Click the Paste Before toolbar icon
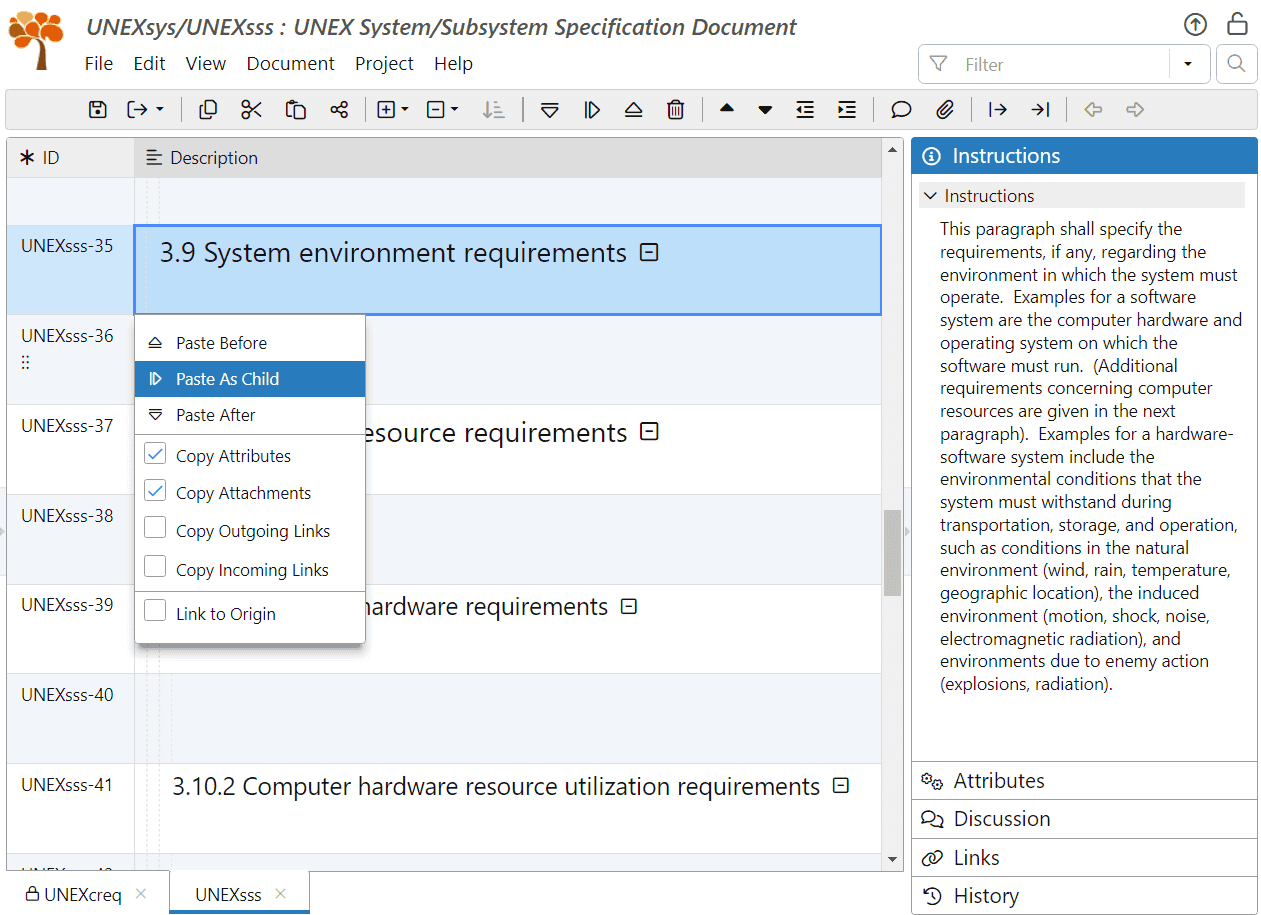The height and width of the screenshot is (915, 1261). pos(633,110)
